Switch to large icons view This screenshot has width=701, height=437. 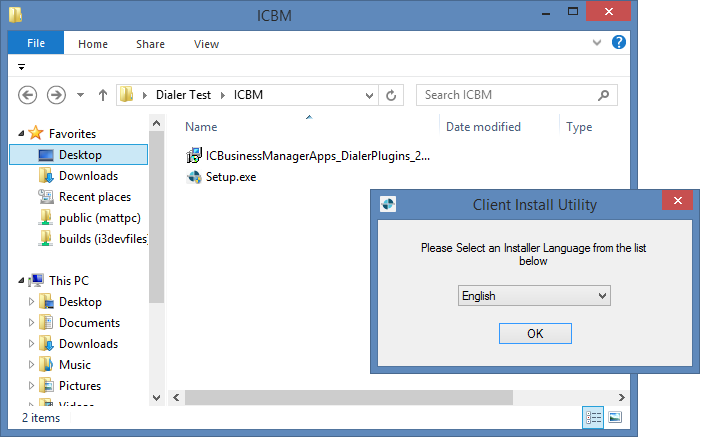[x=615, y=416]
